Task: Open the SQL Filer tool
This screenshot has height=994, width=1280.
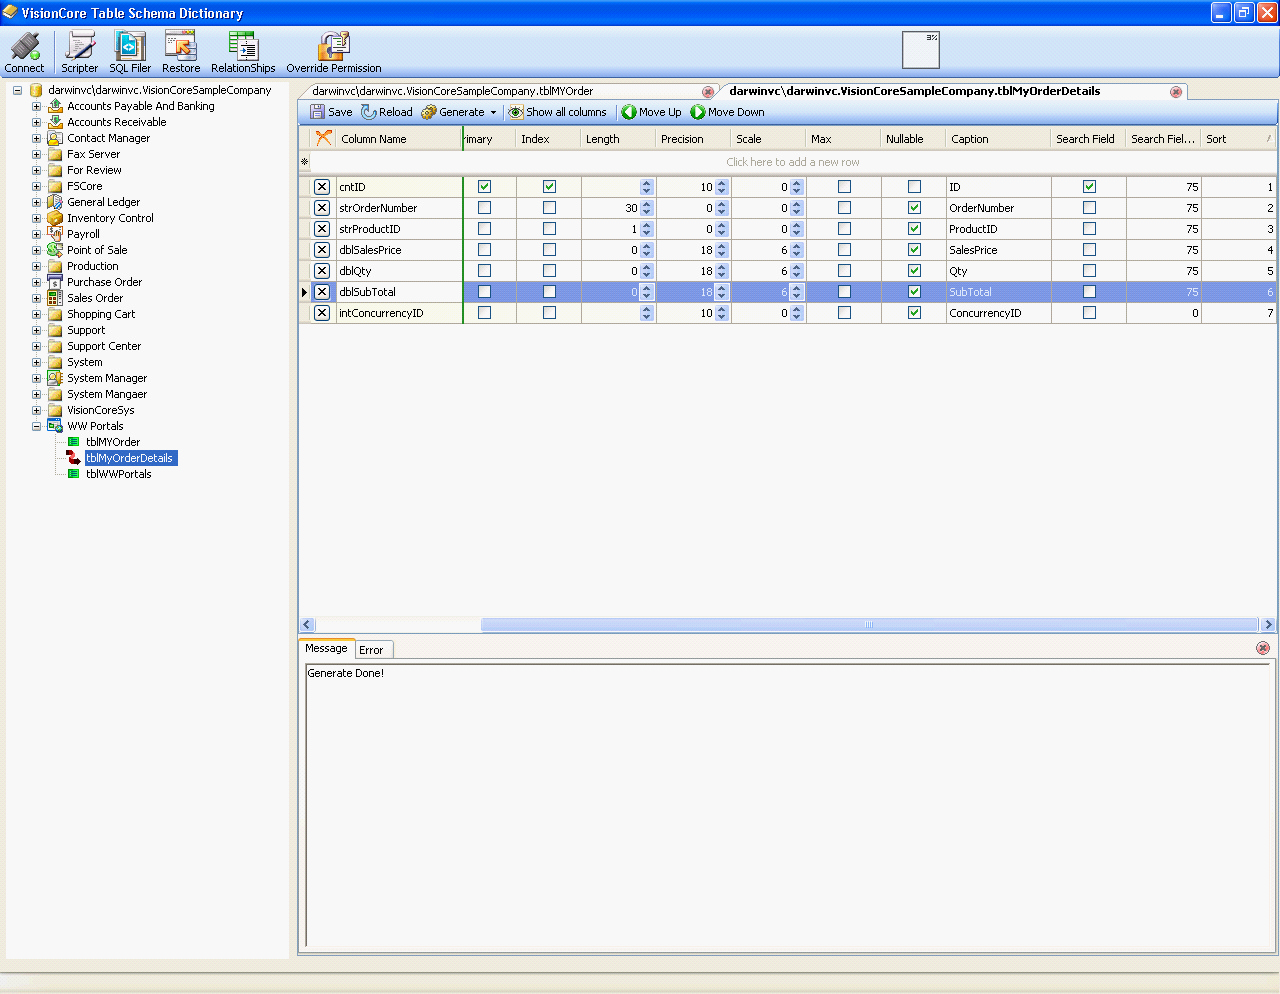Action: tap(130, 52)
